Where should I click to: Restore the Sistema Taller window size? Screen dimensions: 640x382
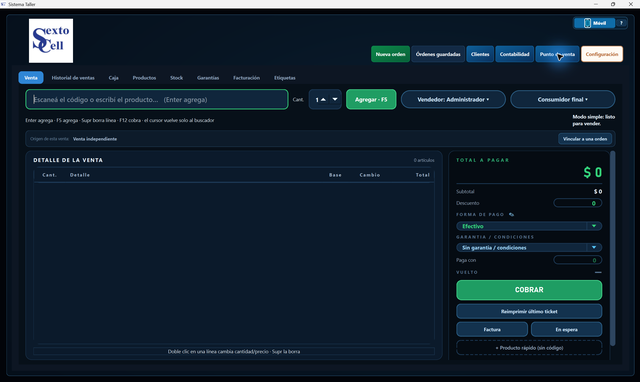point(613,4)
